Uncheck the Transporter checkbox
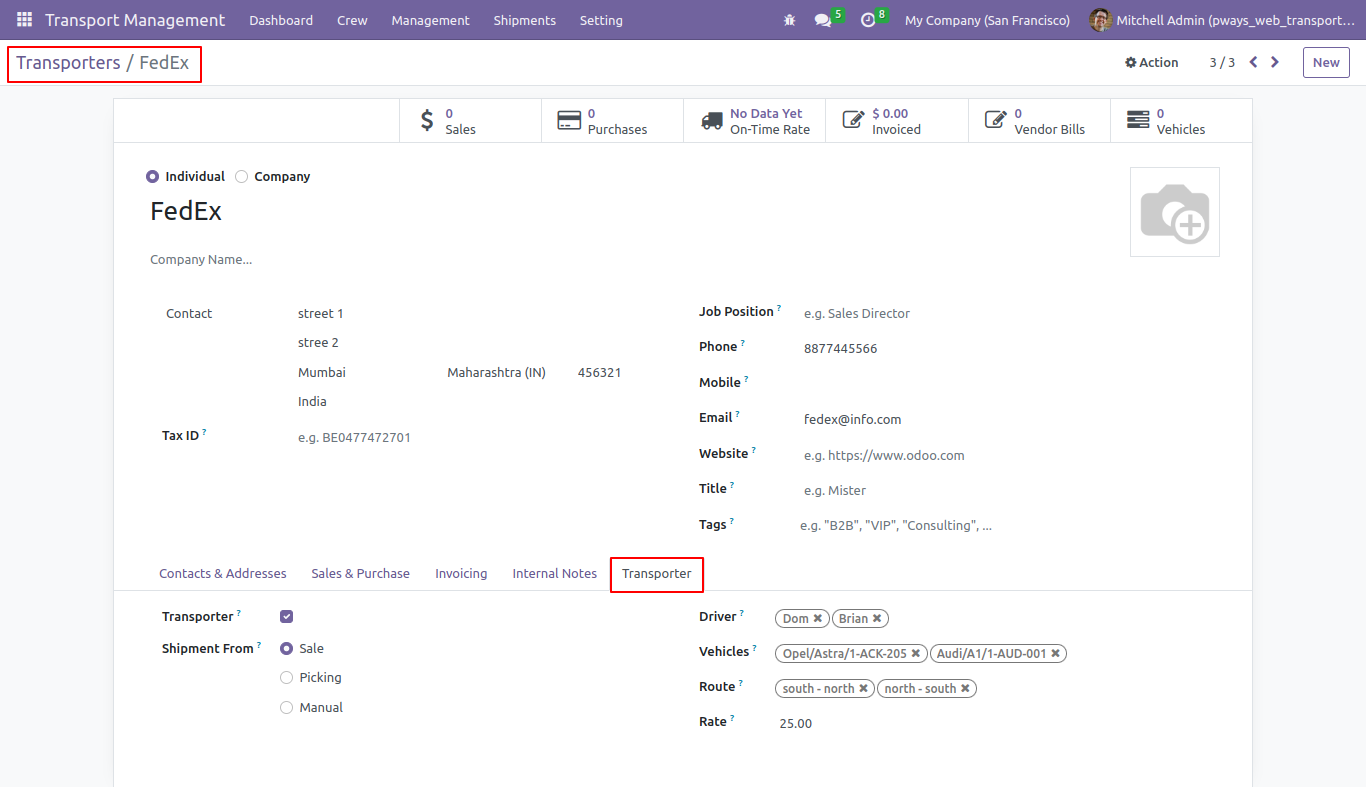1366x787 pixels. coord(287,617)
